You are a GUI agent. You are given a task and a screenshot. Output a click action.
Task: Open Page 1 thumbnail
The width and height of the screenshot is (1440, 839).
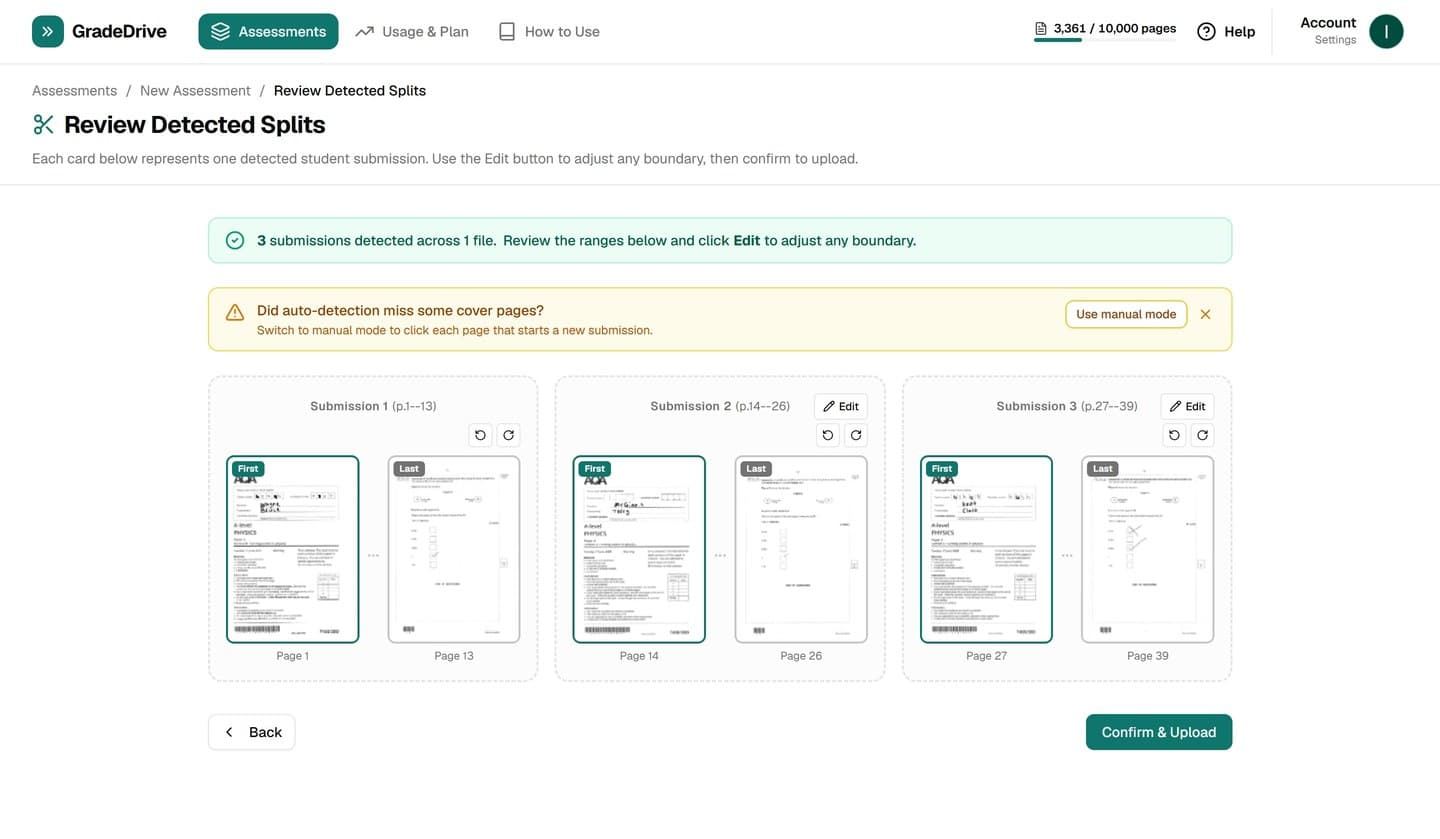[x=293, y=549]
